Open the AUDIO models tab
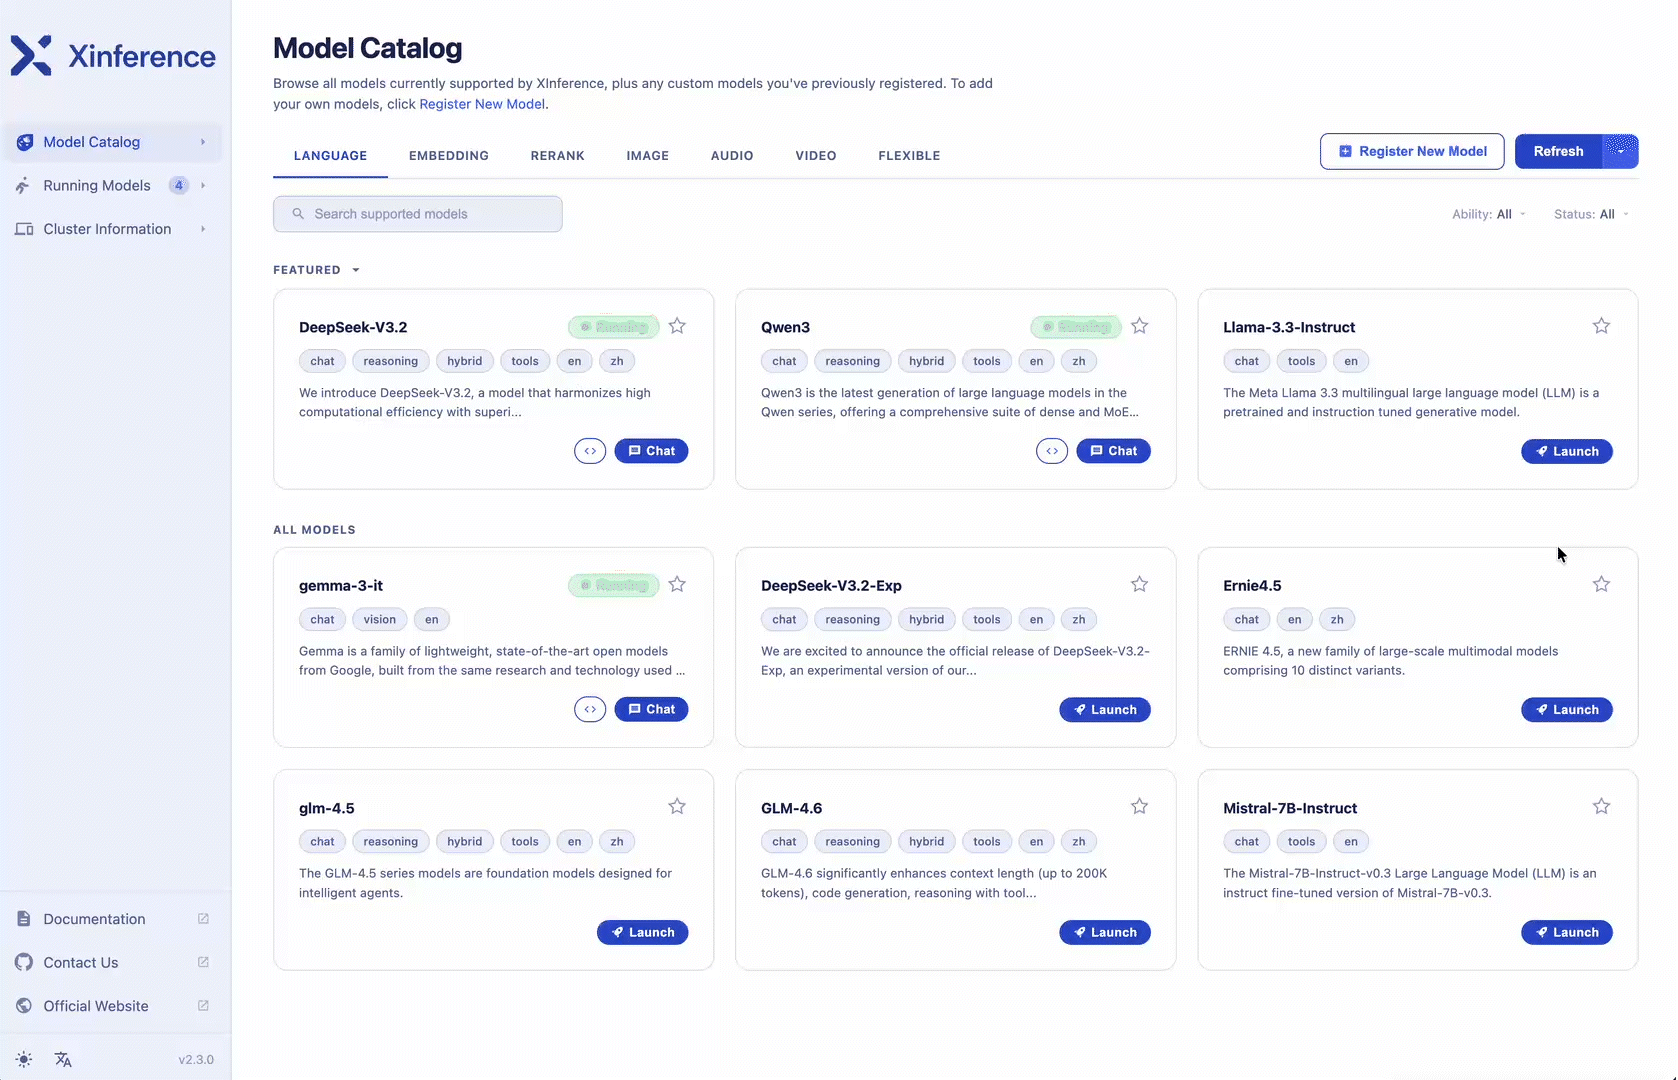 click(x=731, y=156)
